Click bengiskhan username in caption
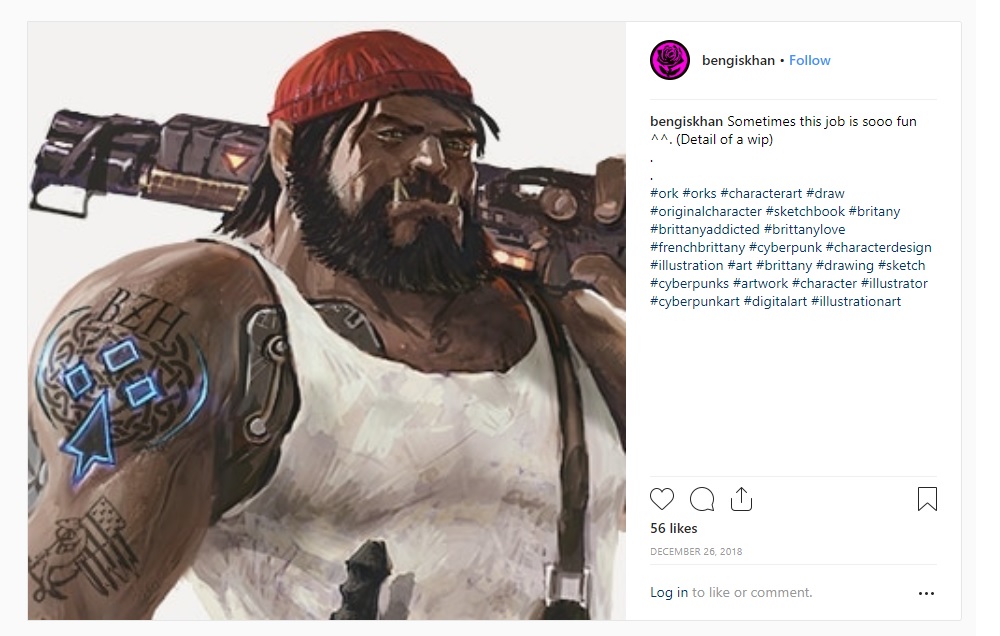Image resolution: width=1000 pixels, height=636 pixels. click(686, 121)
